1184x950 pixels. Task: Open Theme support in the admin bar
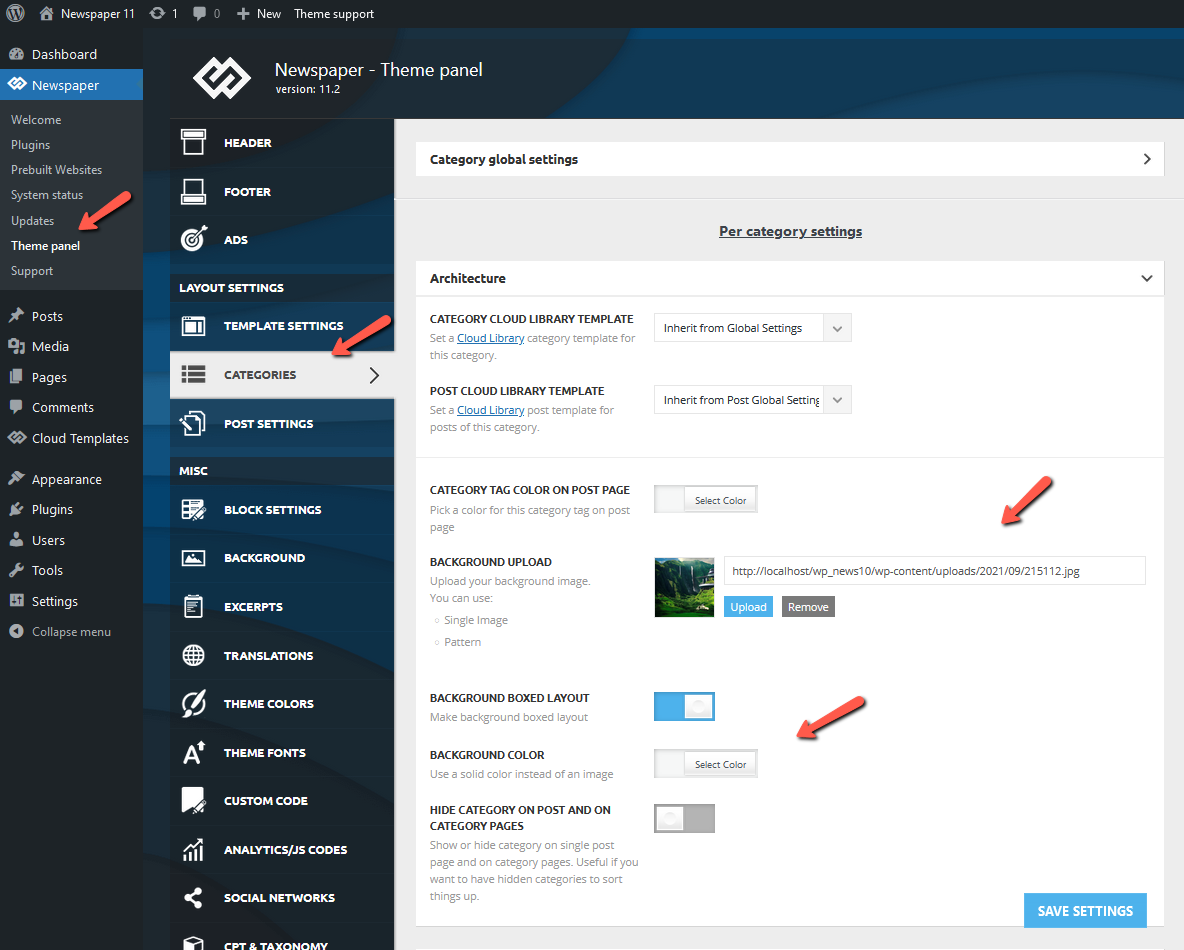pyautogui.click(x=334, y=14)
